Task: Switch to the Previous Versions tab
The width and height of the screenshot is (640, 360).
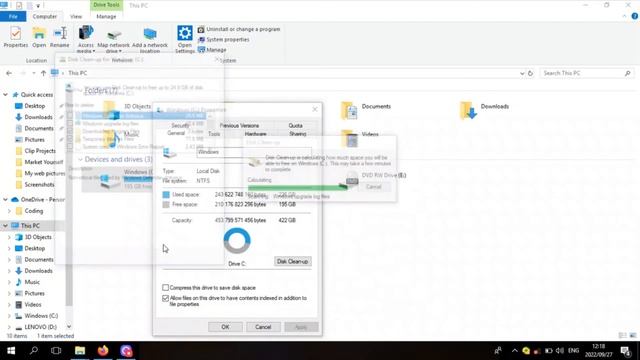Action: (239, 126)
